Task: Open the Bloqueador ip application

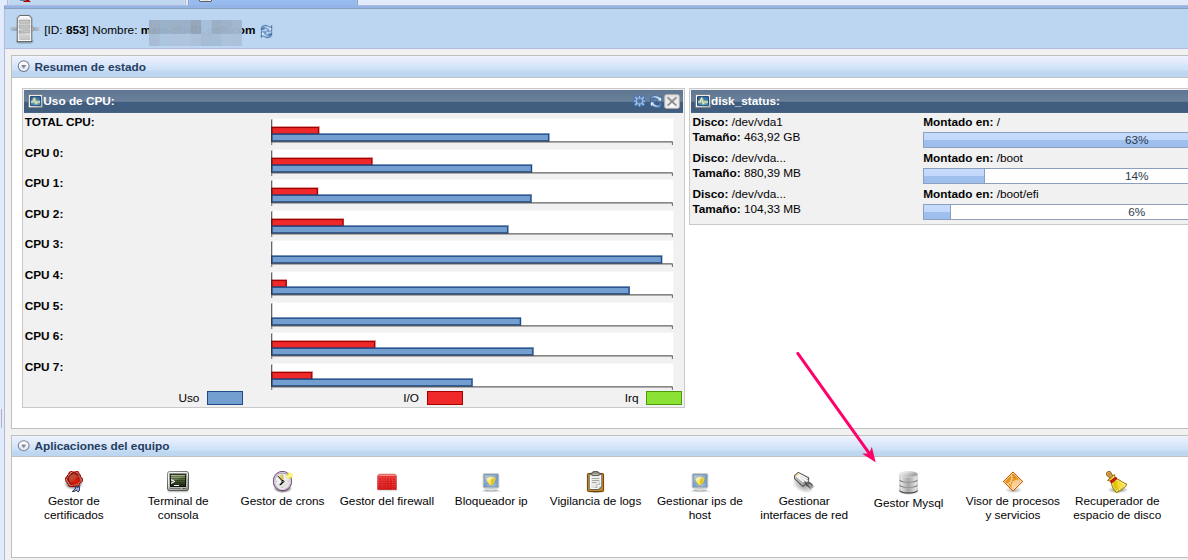Action: coord(491,482)
